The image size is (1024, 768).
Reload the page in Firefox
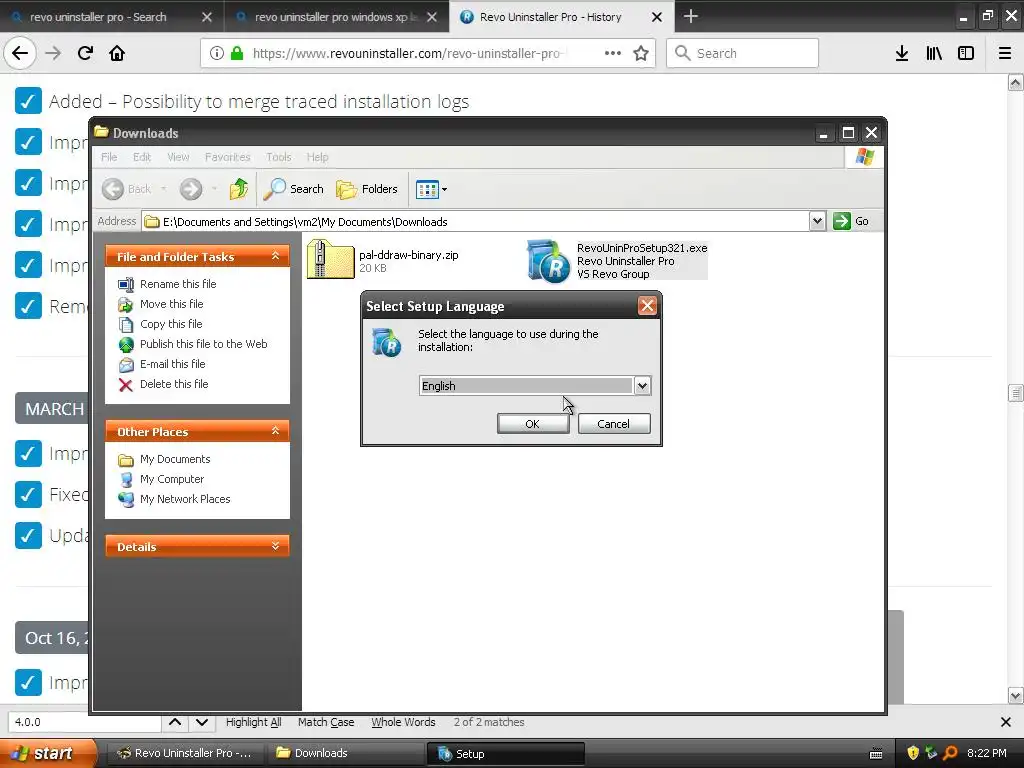click(85, 53)
